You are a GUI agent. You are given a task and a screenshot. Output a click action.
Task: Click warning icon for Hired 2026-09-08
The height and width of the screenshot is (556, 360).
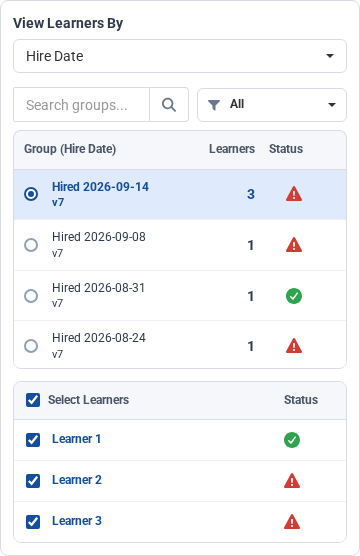pyautogui.click(x=294, y=245)
